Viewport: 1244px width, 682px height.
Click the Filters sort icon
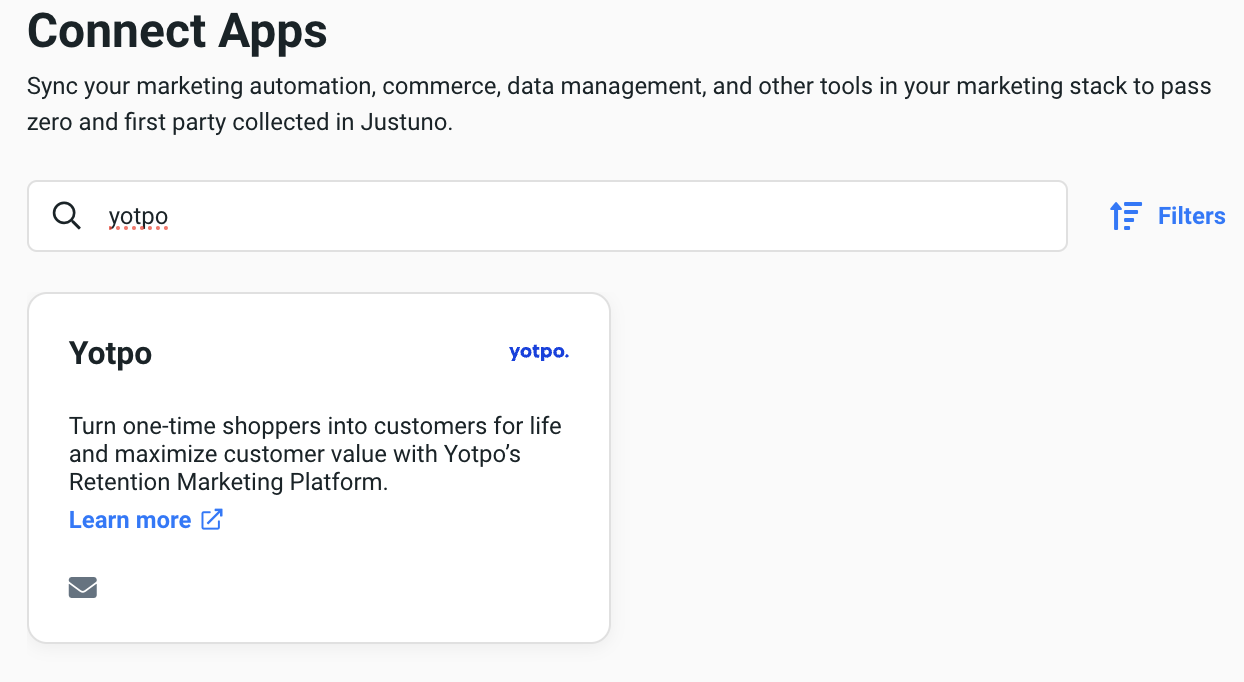(x=1125, y=216)
